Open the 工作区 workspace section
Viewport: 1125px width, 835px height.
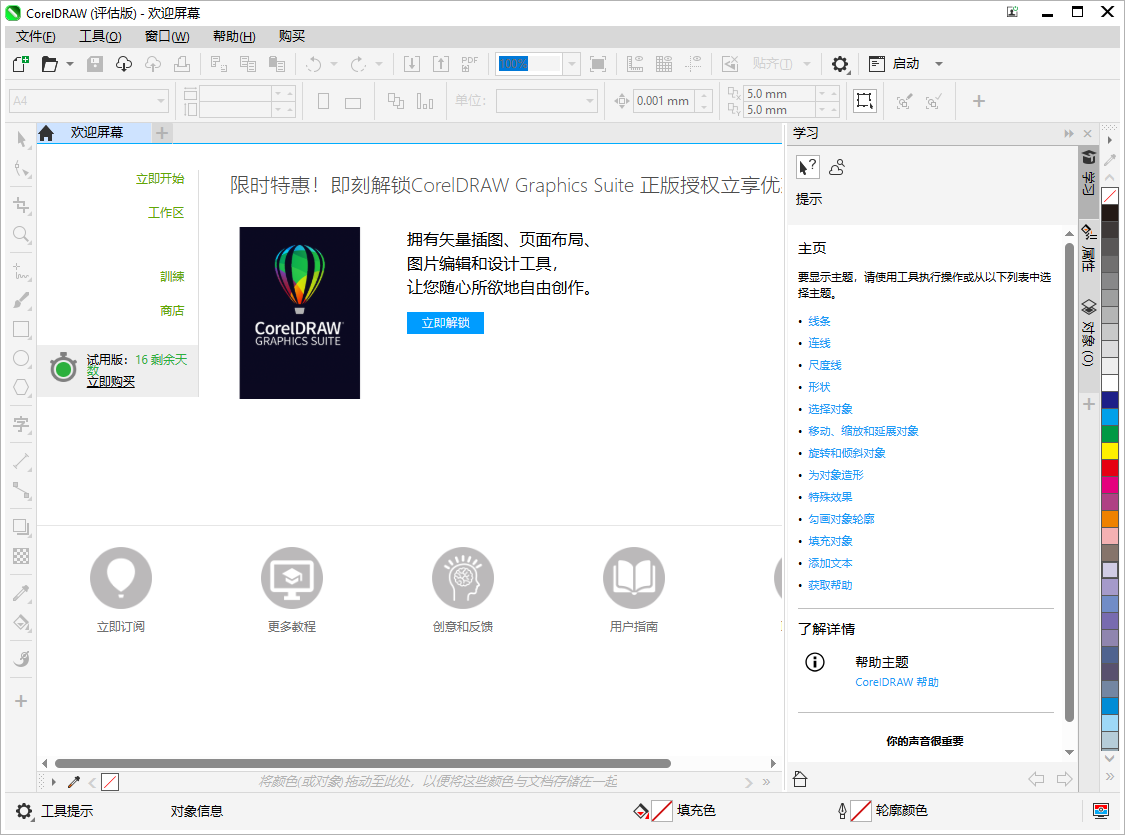click(166, 213)
